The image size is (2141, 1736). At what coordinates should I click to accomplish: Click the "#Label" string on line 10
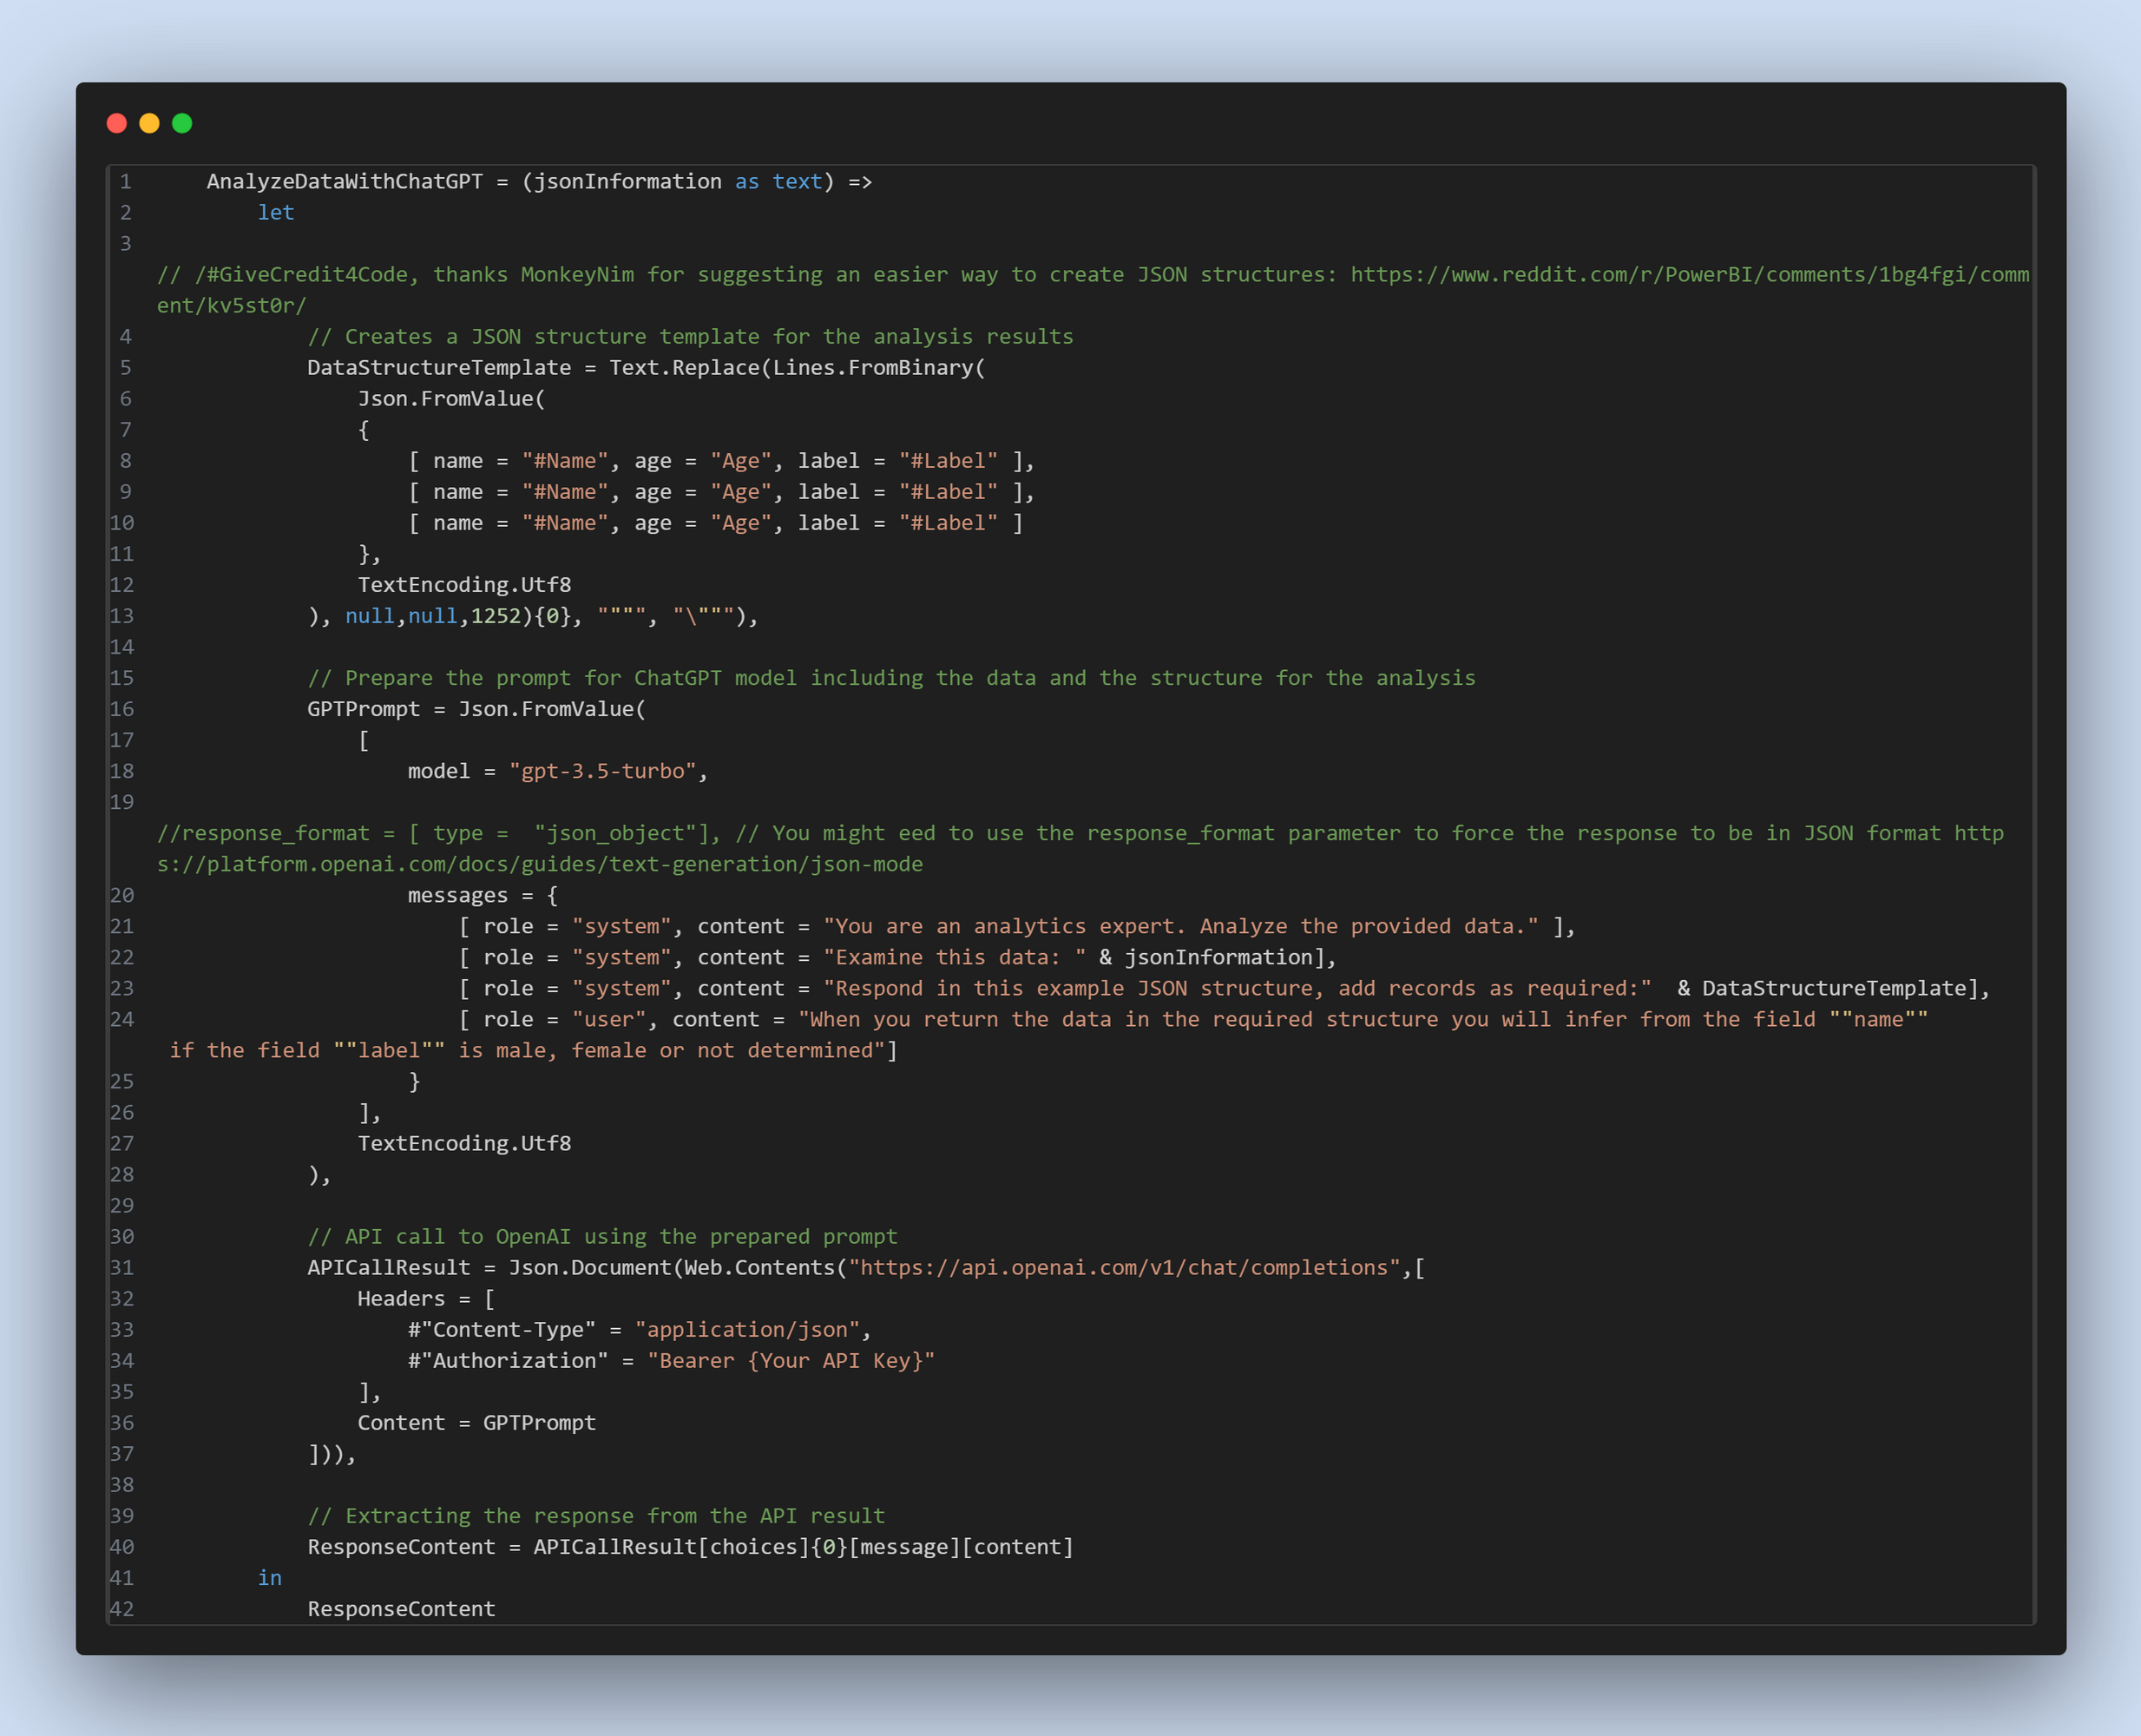tap(948, 522)
